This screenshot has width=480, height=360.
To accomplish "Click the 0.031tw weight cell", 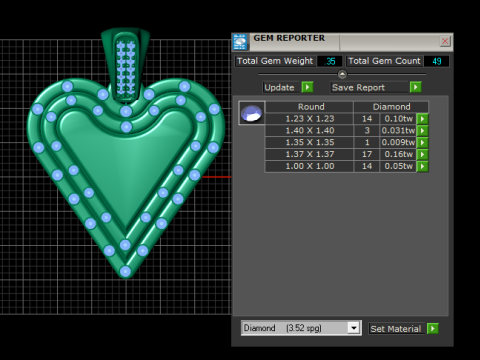I will (x=398, y=131).
